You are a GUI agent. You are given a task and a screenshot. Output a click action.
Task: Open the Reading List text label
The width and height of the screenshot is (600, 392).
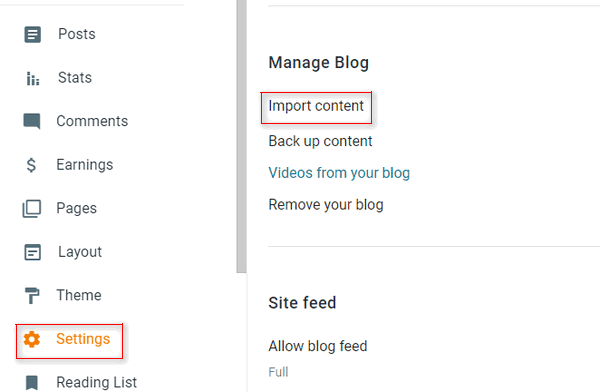(x=96, y=382)
